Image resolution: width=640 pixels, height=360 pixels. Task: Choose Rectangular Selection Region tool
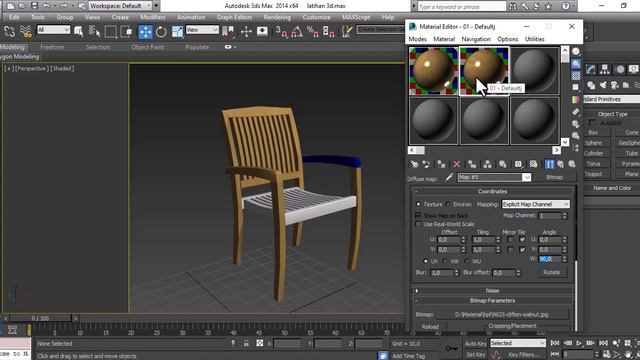[x=110, y=32]
